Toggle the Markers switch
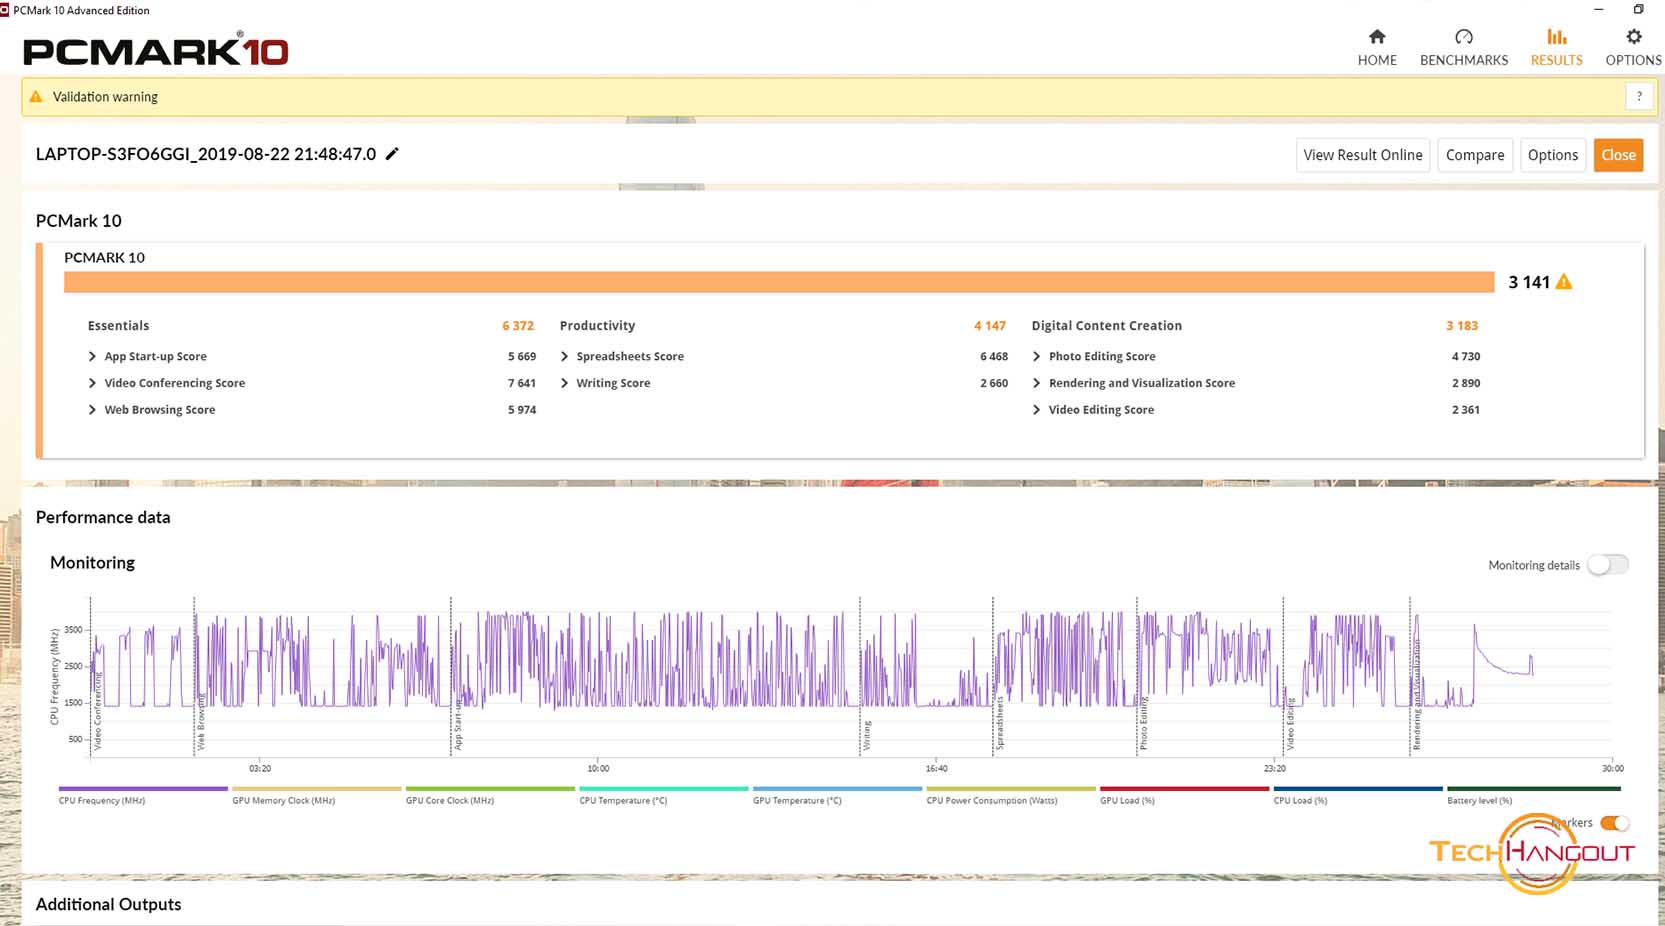Screen dimensions: 1665x926 coord(1614,823)
